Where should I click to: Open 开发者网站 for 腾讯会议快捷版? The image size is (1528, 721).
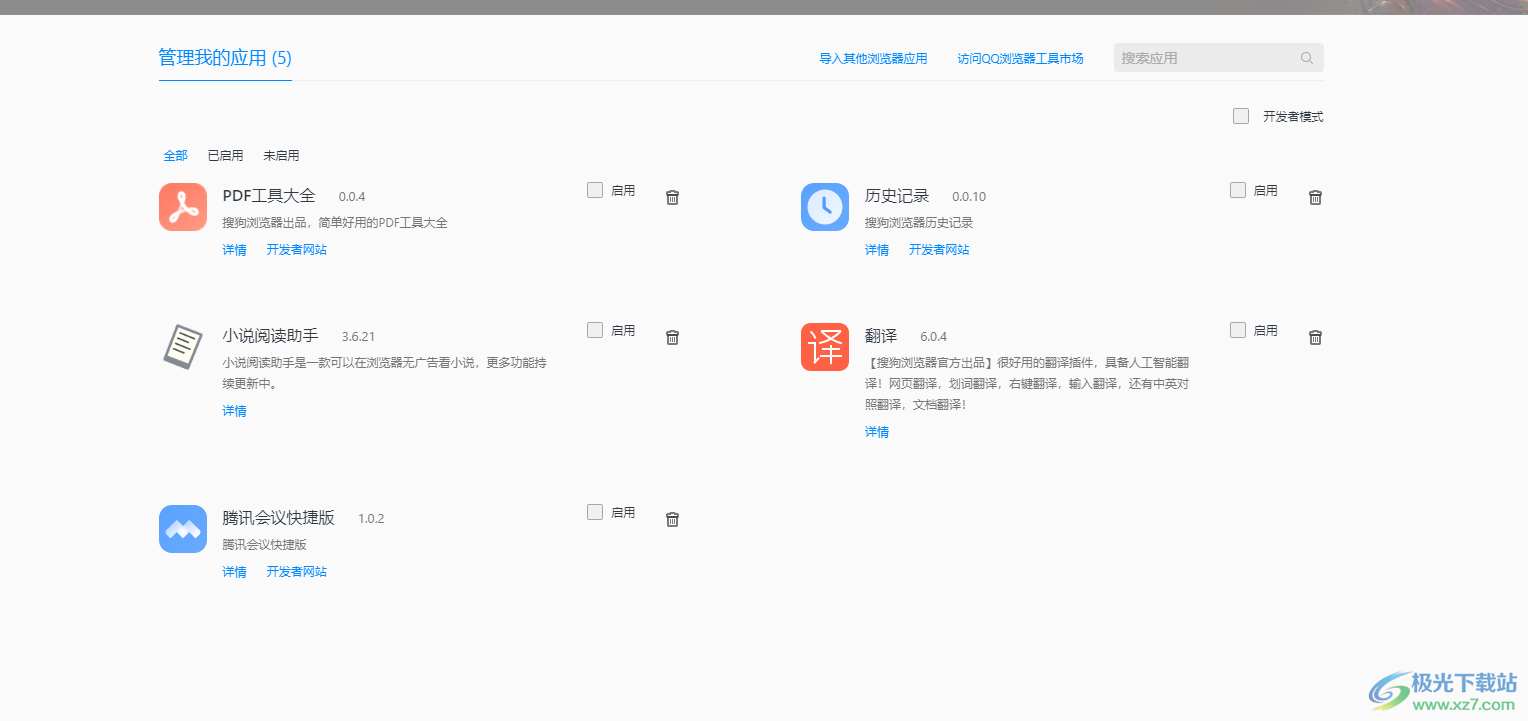tap(297, 572)
